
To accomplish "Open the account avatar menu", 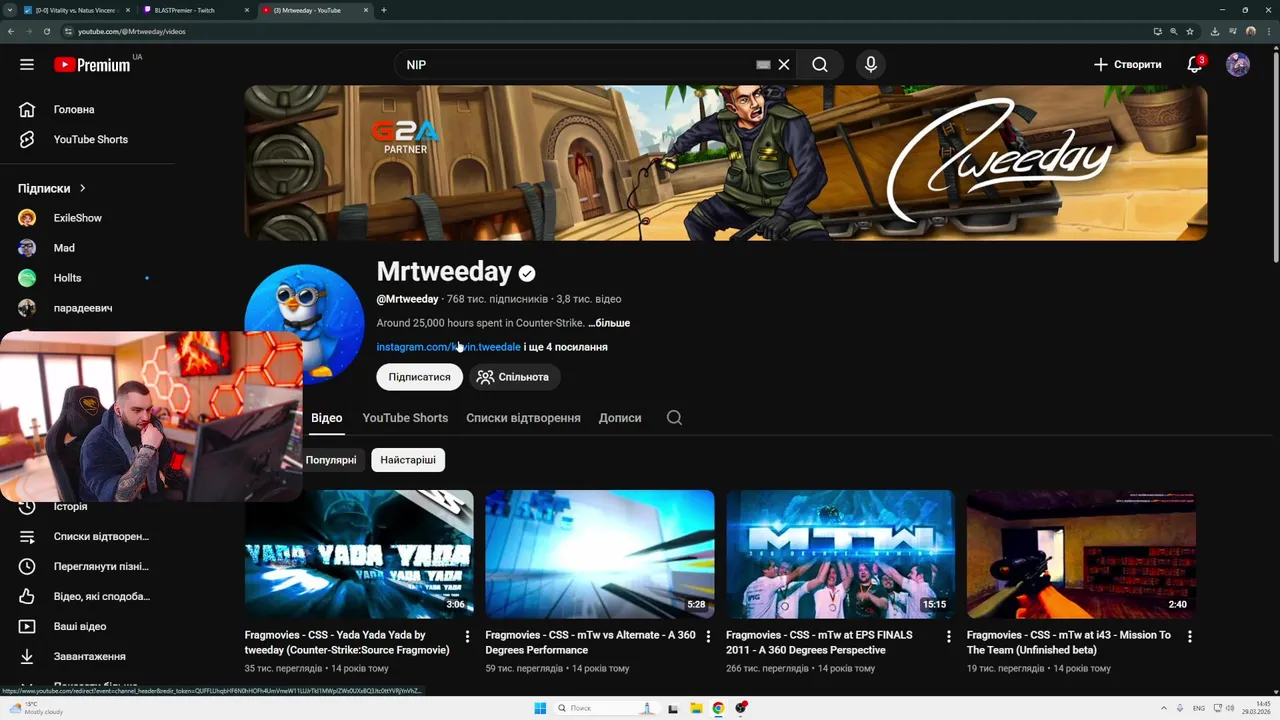I will 1238,64.
